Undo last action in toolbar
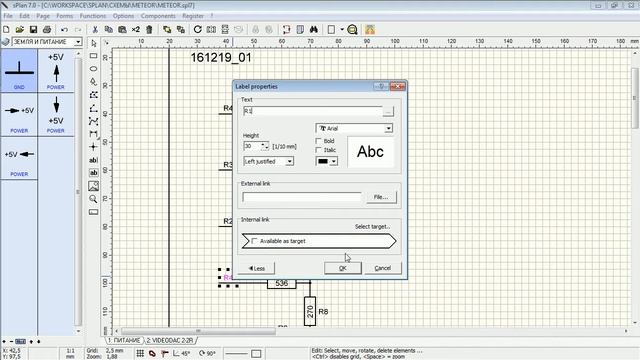640x360 pixels. tap(64, 29)
